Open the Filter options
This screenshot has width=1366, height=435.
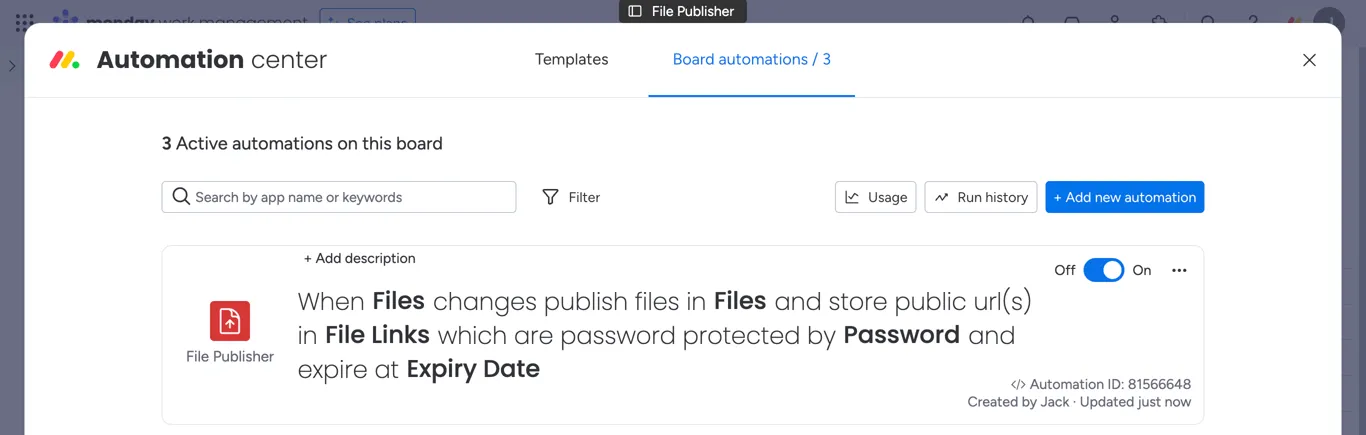571,197
